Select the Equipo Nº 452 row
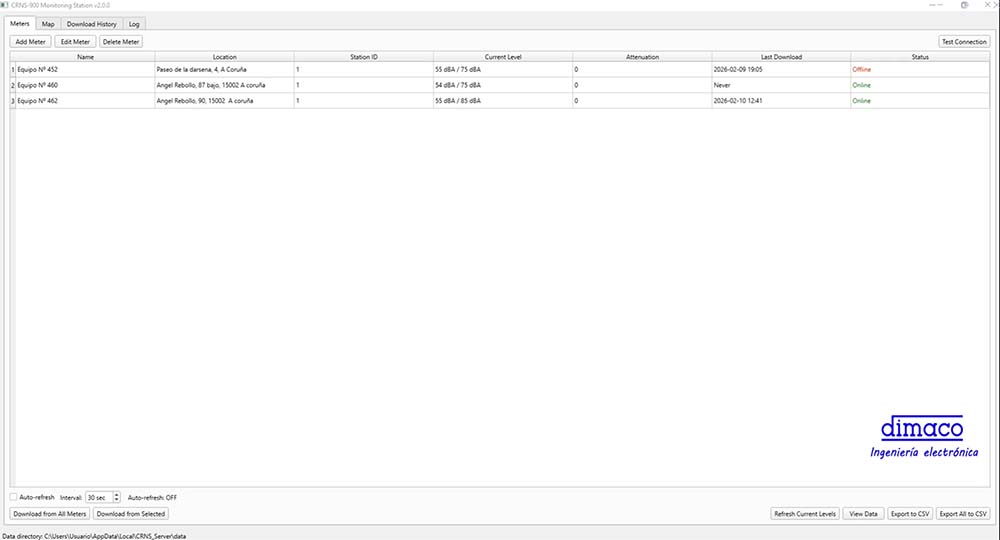Screen dimensions: 1000x540 tap(85, 70)
